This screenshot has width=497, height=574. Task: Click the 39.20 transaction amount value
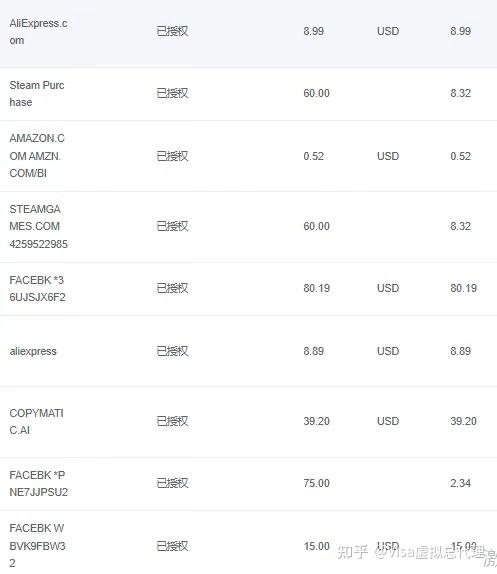click(317, 421)
